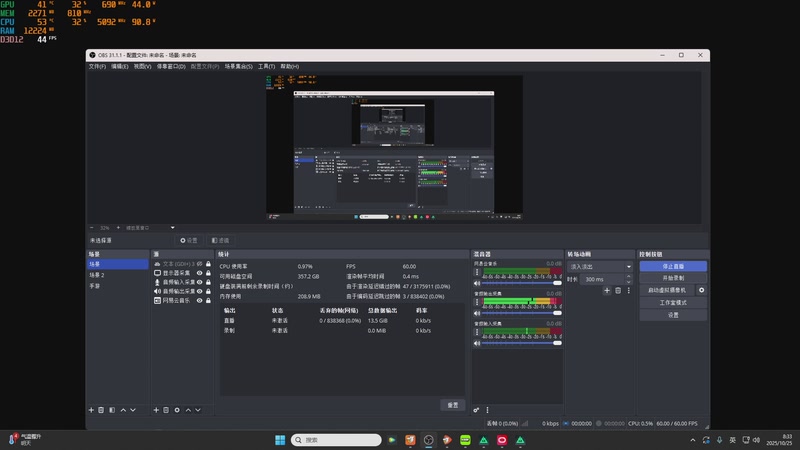
Task: Hide the 音频输出采集 source with eye icon
Action: coord(199,291)
